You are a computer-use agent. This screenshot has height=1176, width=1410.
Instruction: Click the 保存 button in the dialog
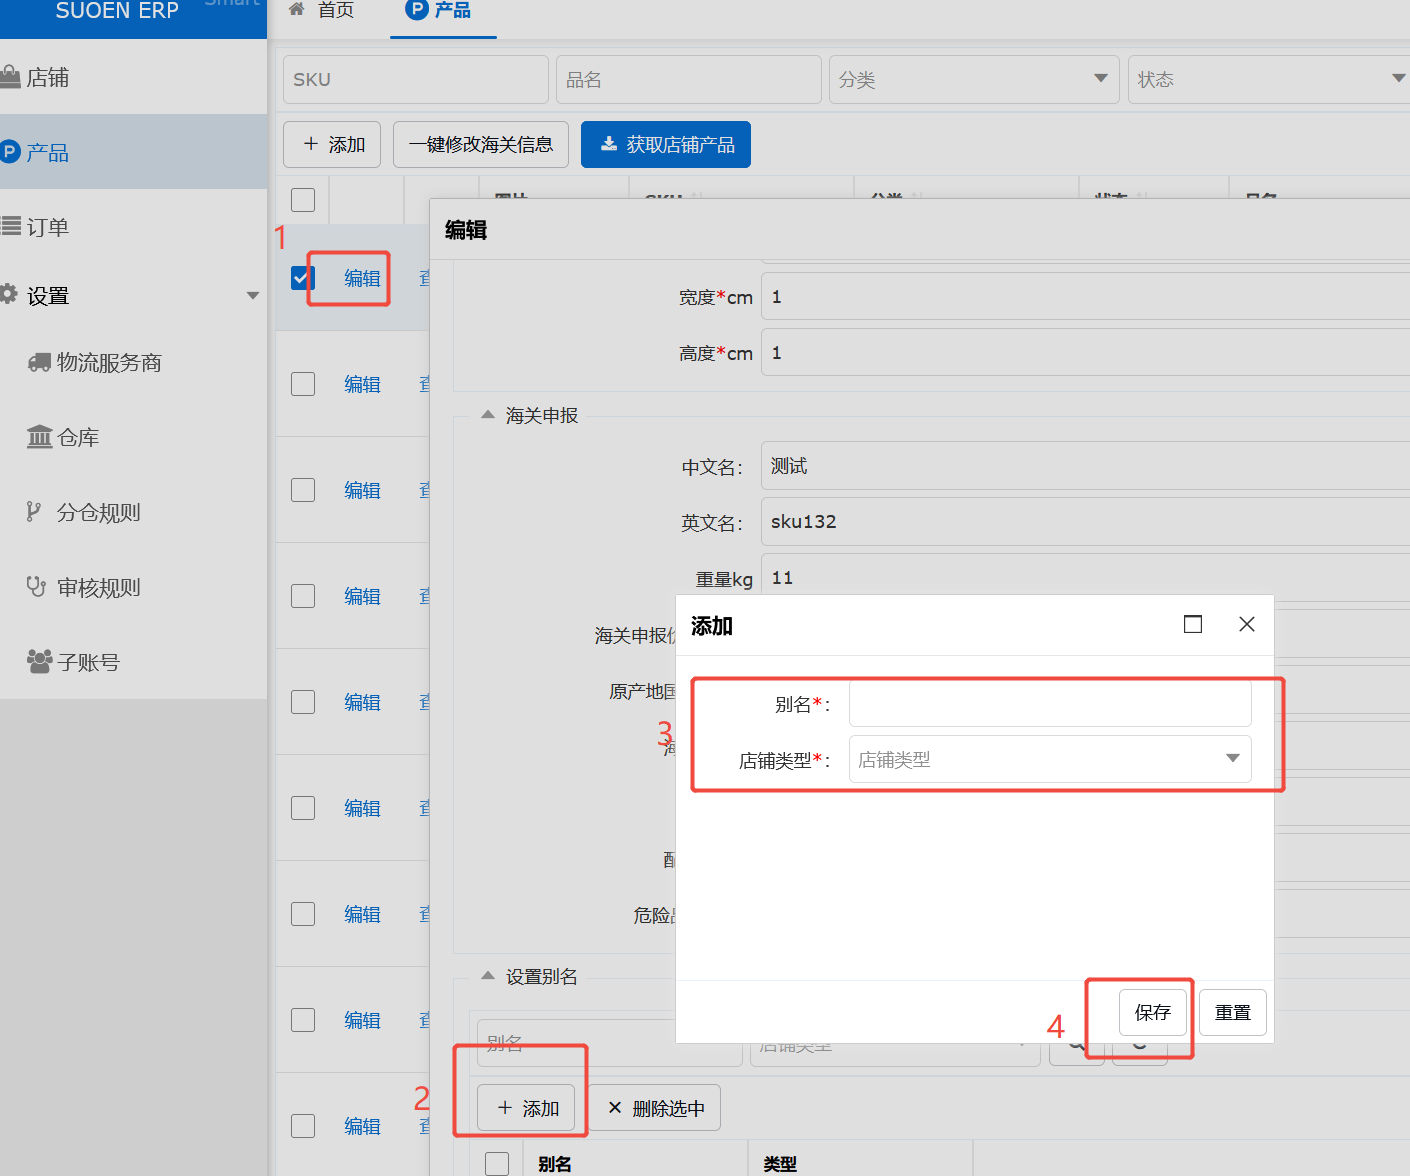click(1152, 1012)
